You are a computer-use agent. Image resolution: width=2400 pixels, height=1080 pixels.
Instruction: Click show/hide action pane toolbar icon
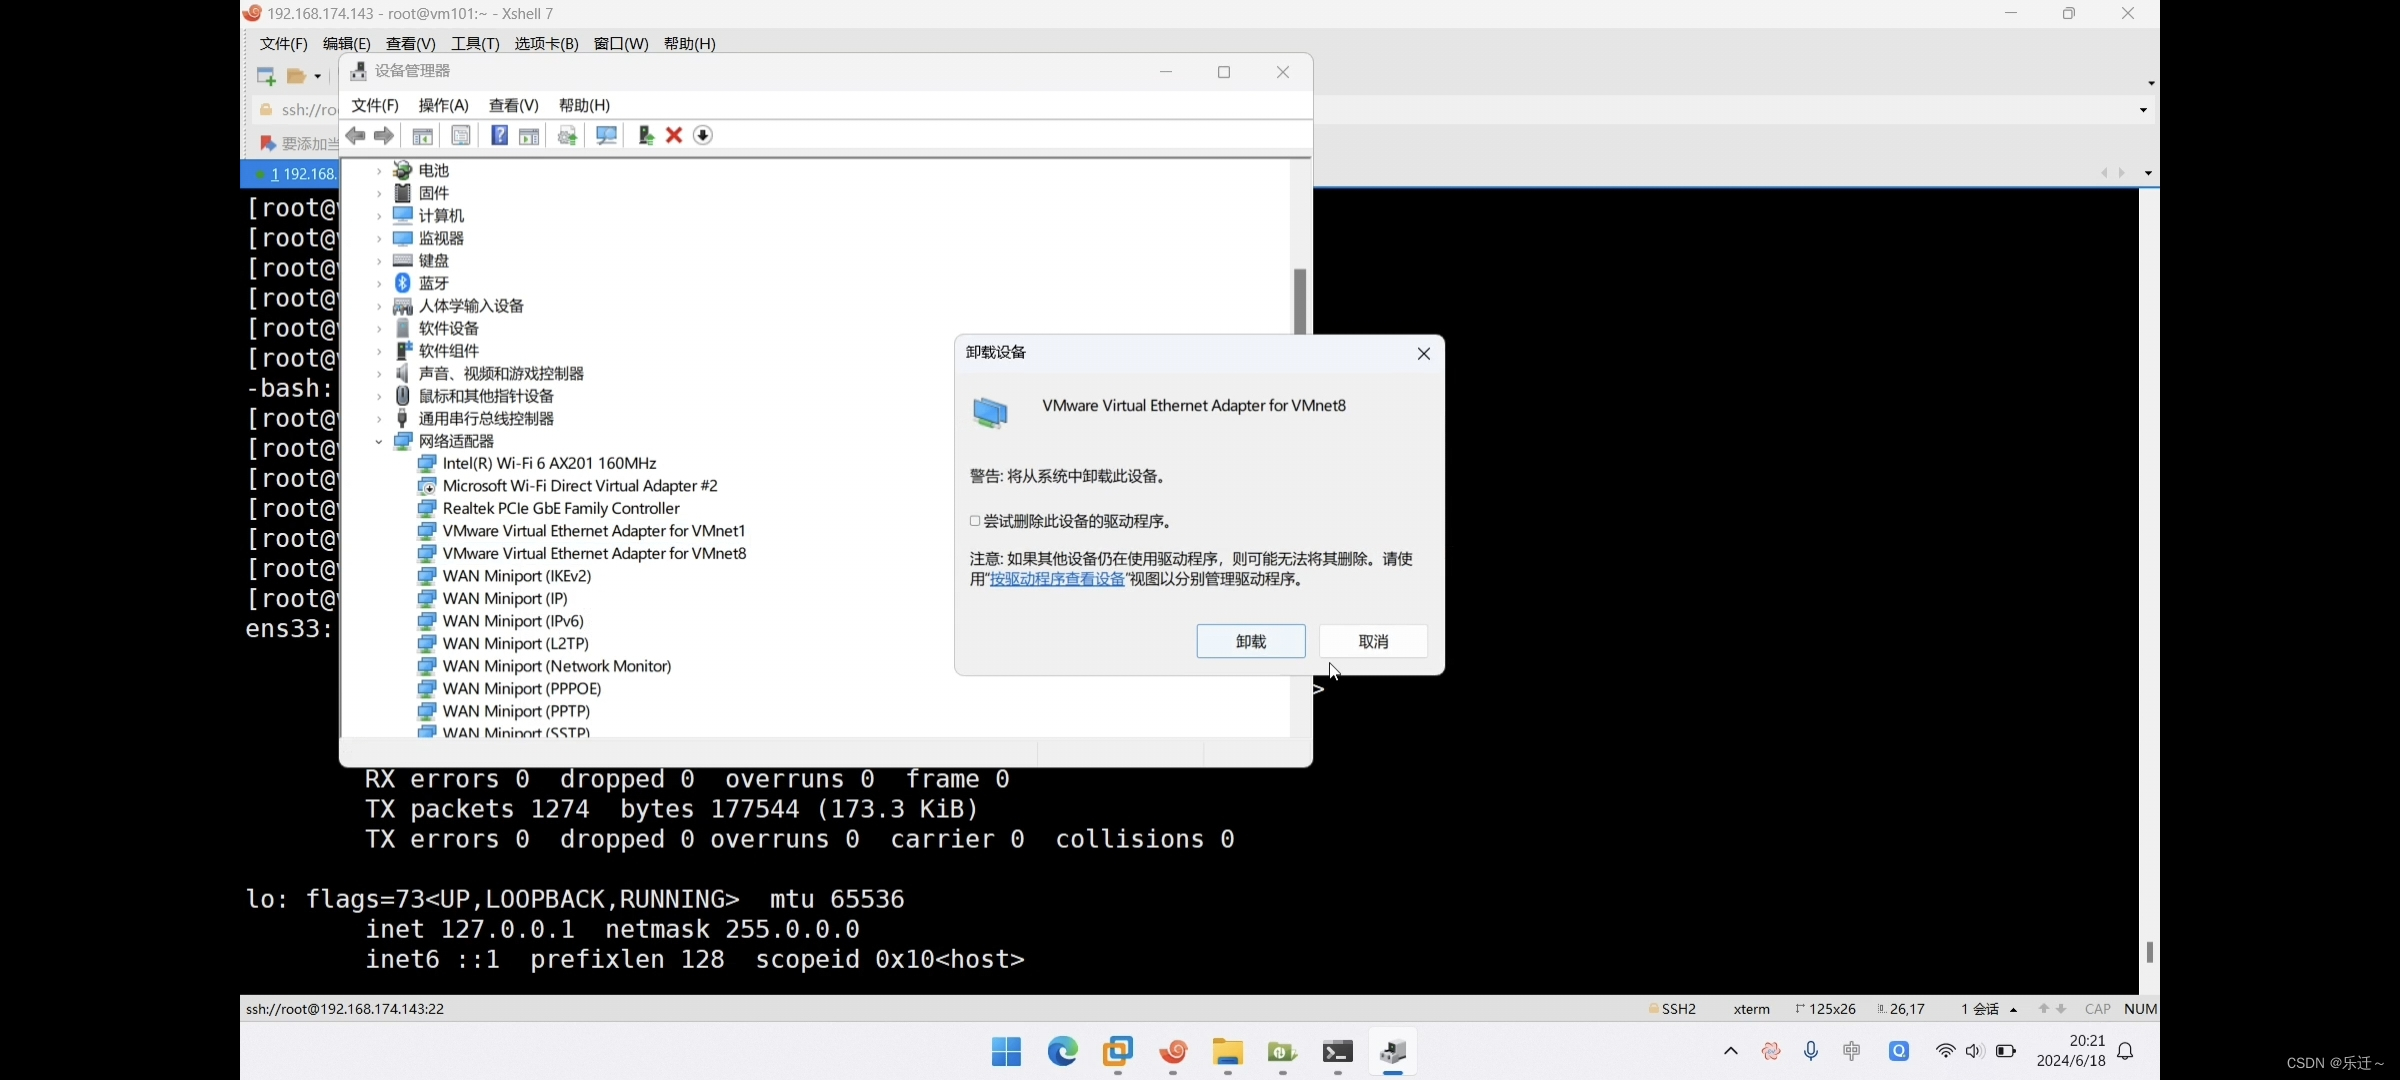(x=529, y=136)
